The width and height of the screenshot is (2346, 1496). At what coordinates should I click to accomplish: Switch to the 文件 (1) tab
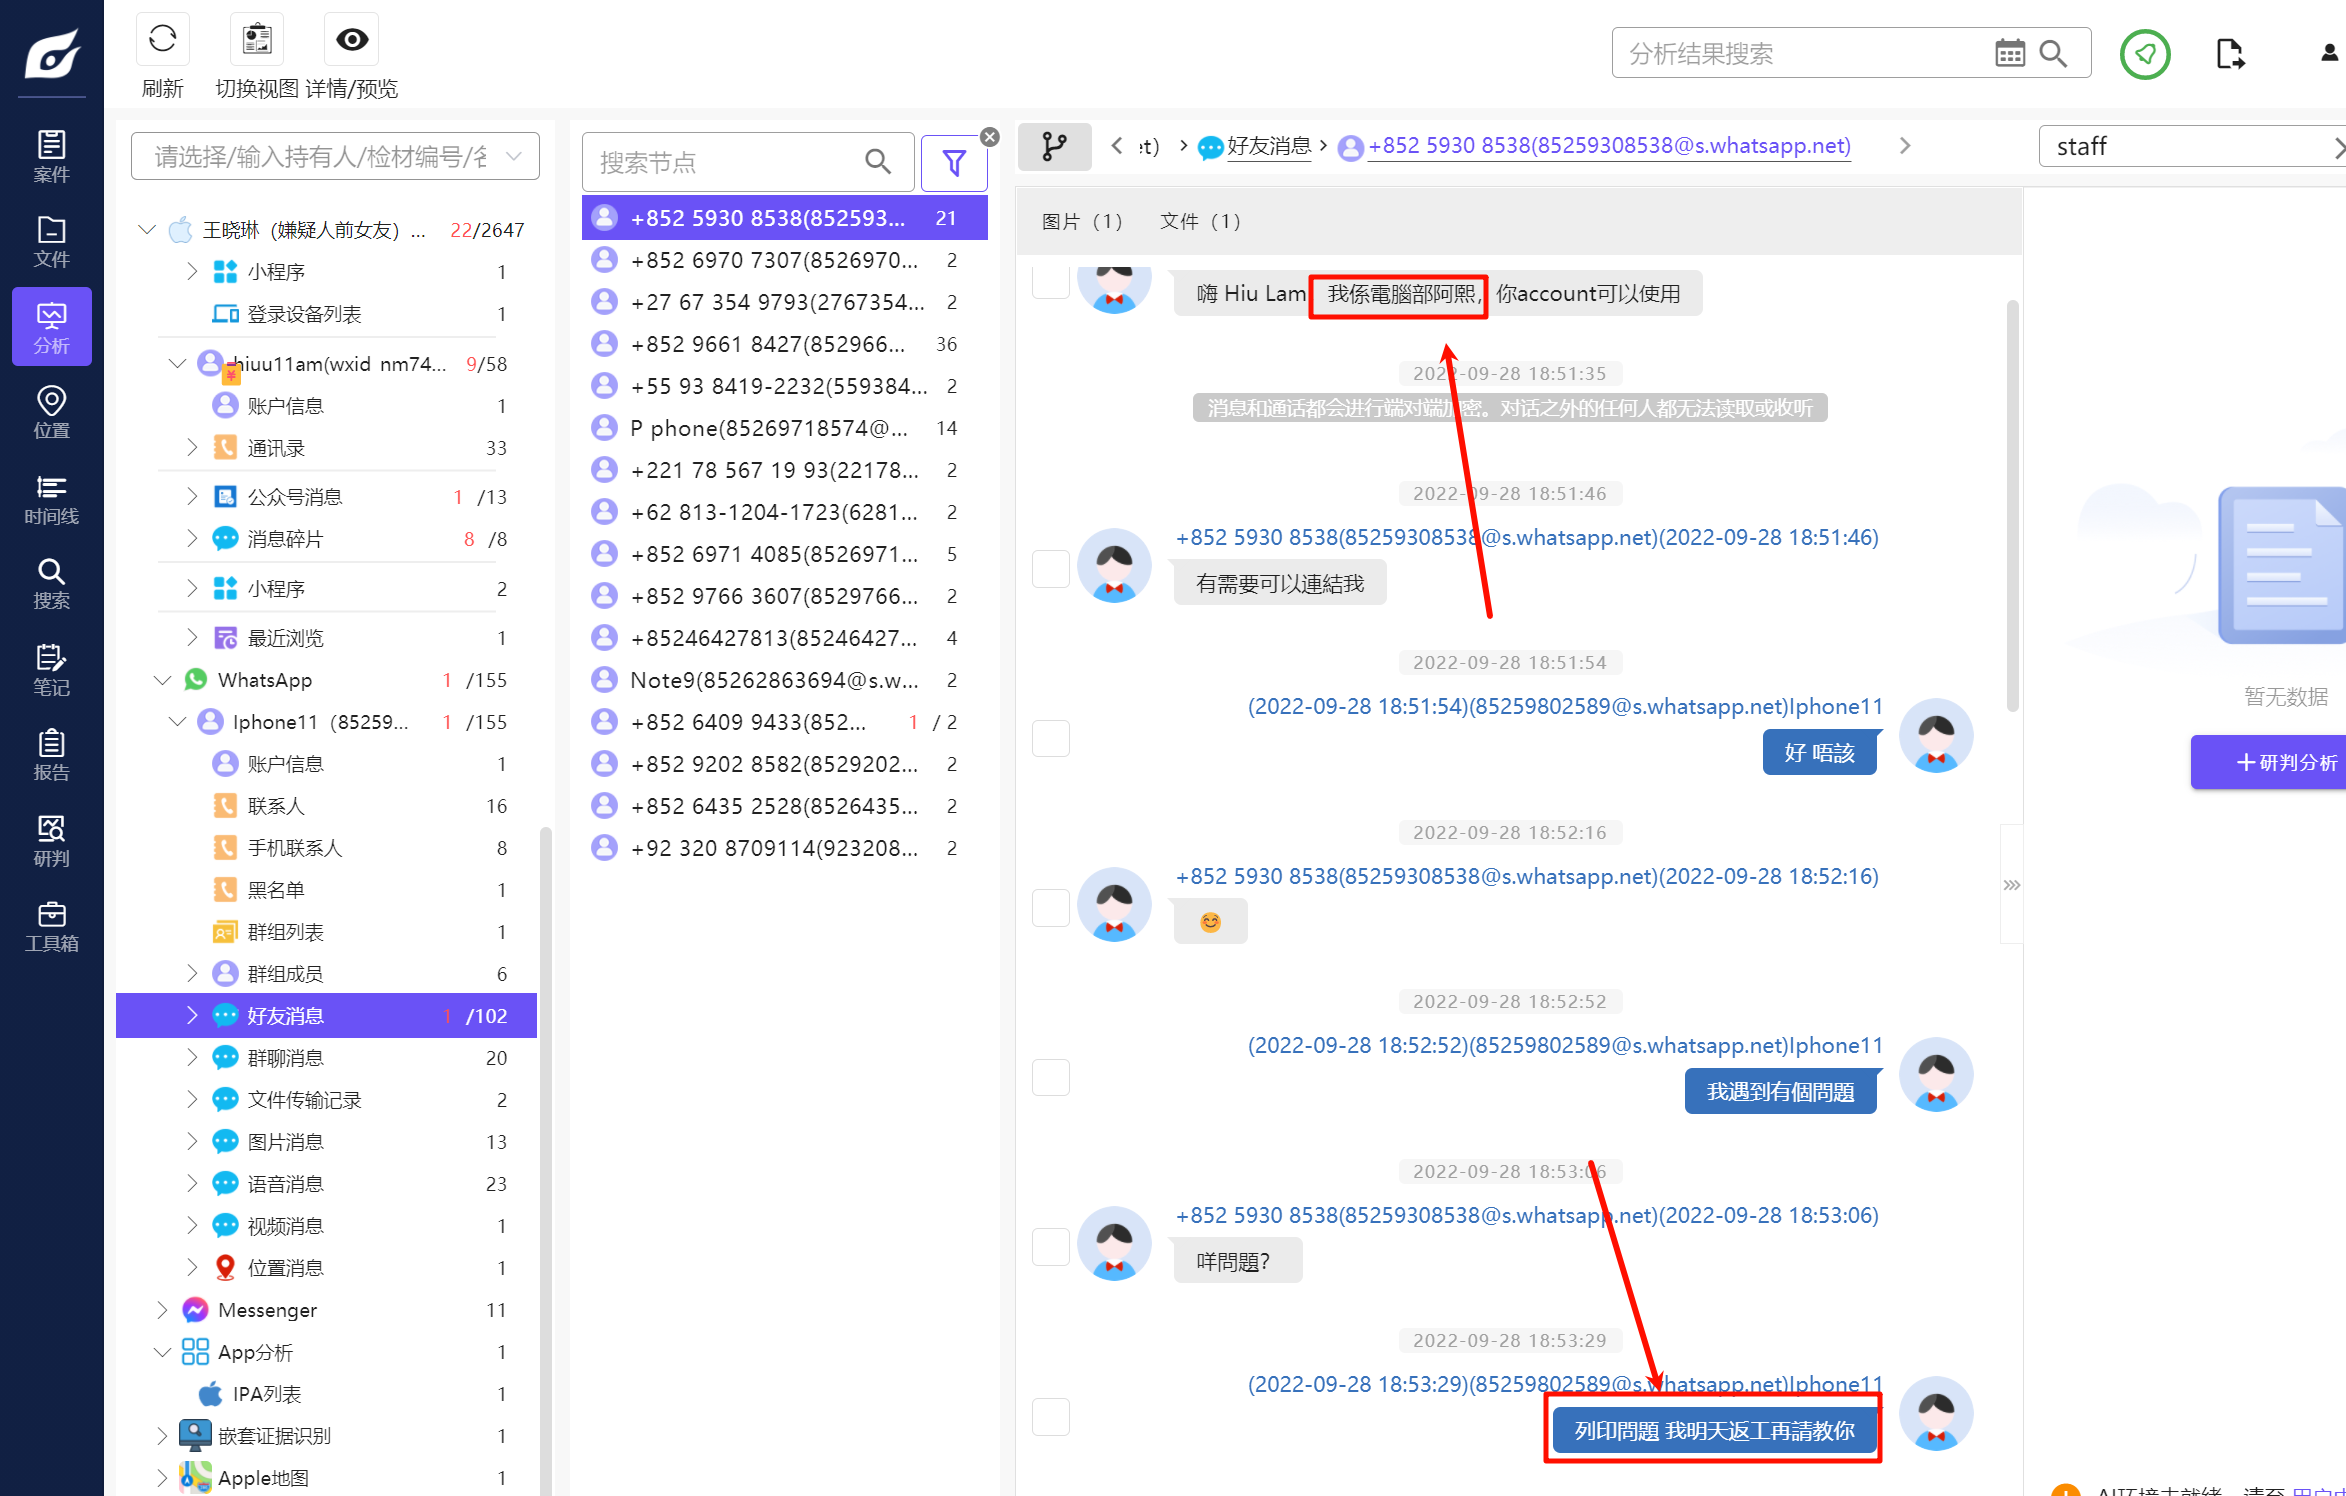1200,221
